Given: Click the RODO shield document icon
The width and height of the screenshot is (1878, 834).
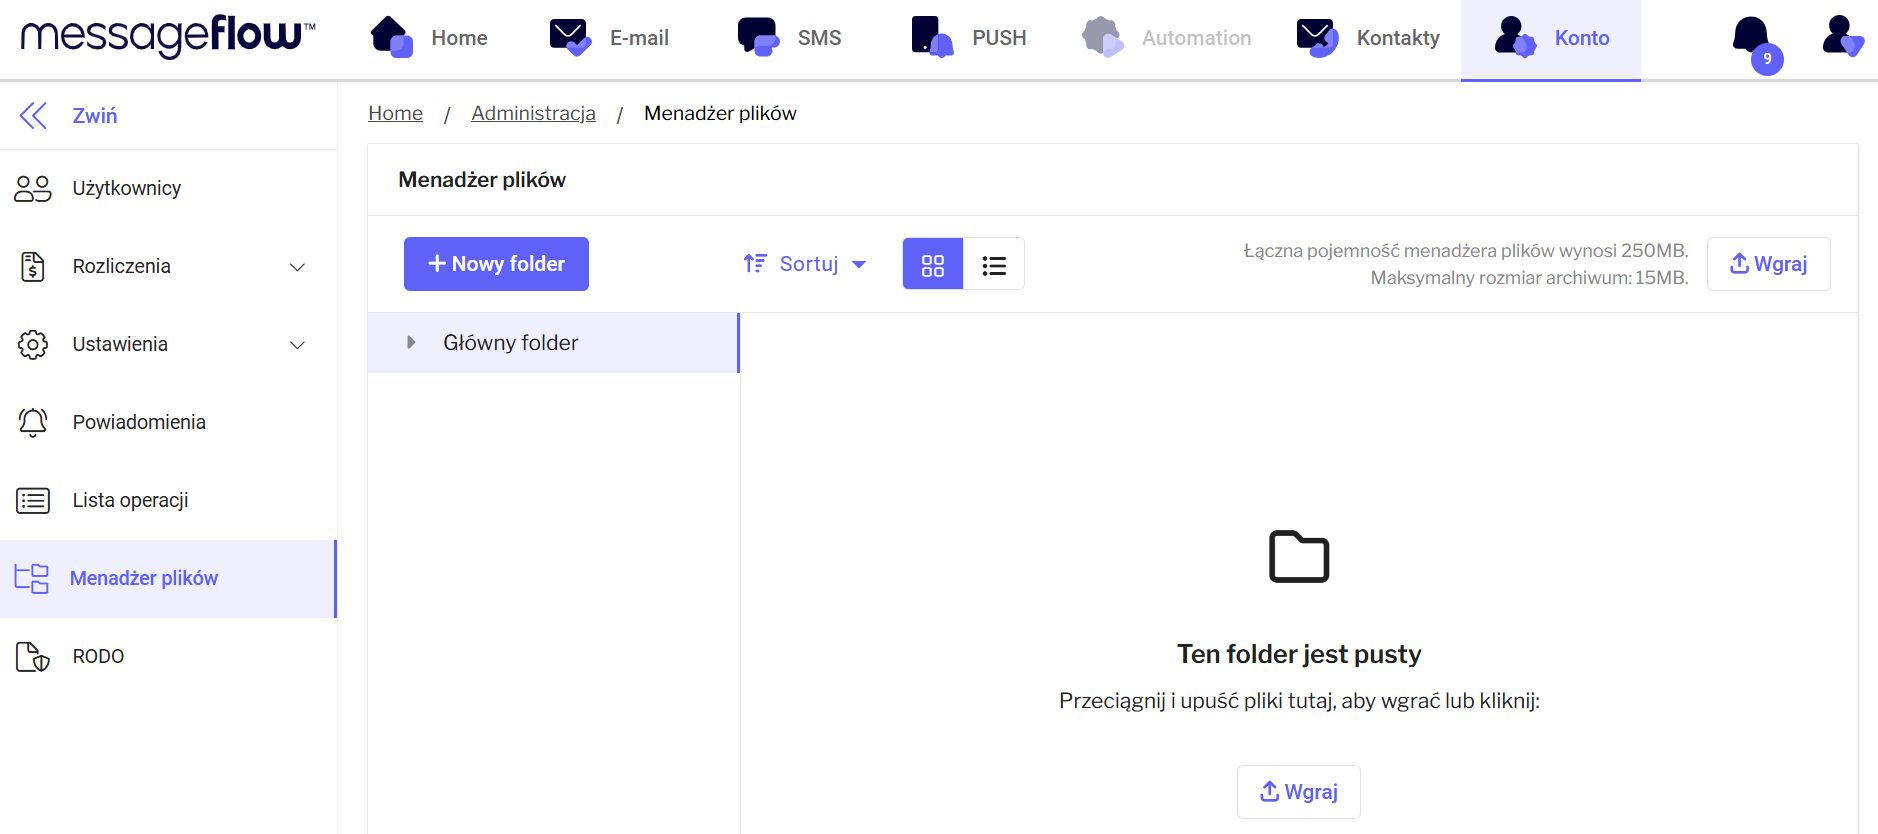Looking at the screenshot, I should point(33,657).
